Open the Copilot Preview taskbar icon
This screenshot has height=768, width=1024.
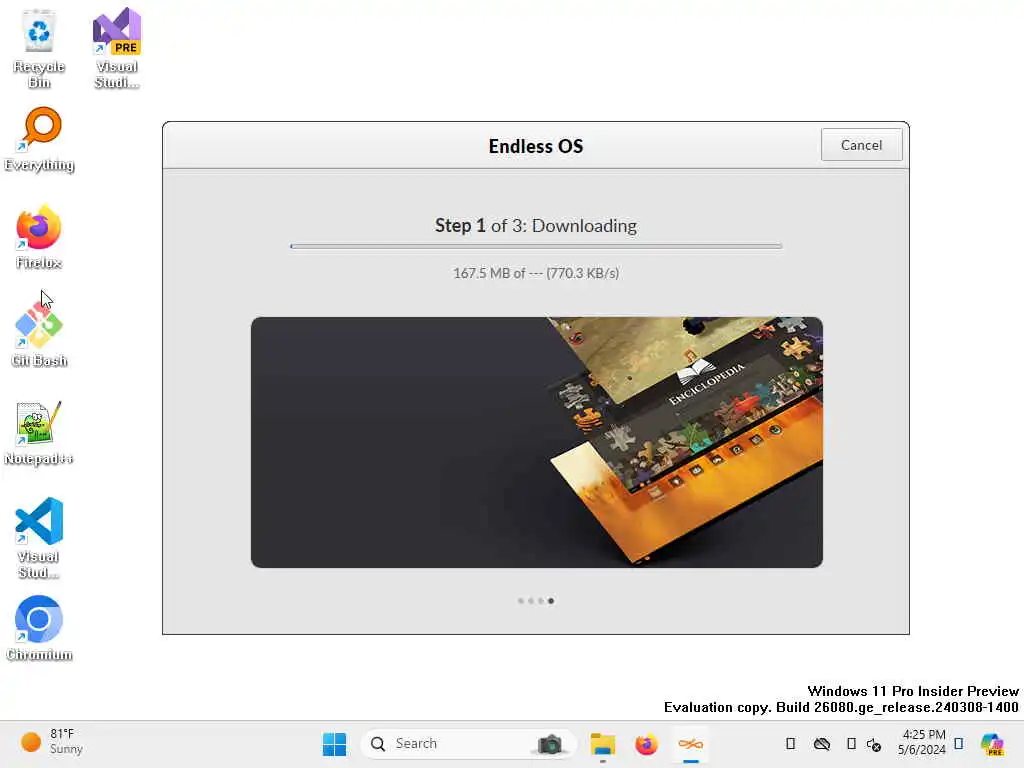pyautogui.click(x=993, y=744)
